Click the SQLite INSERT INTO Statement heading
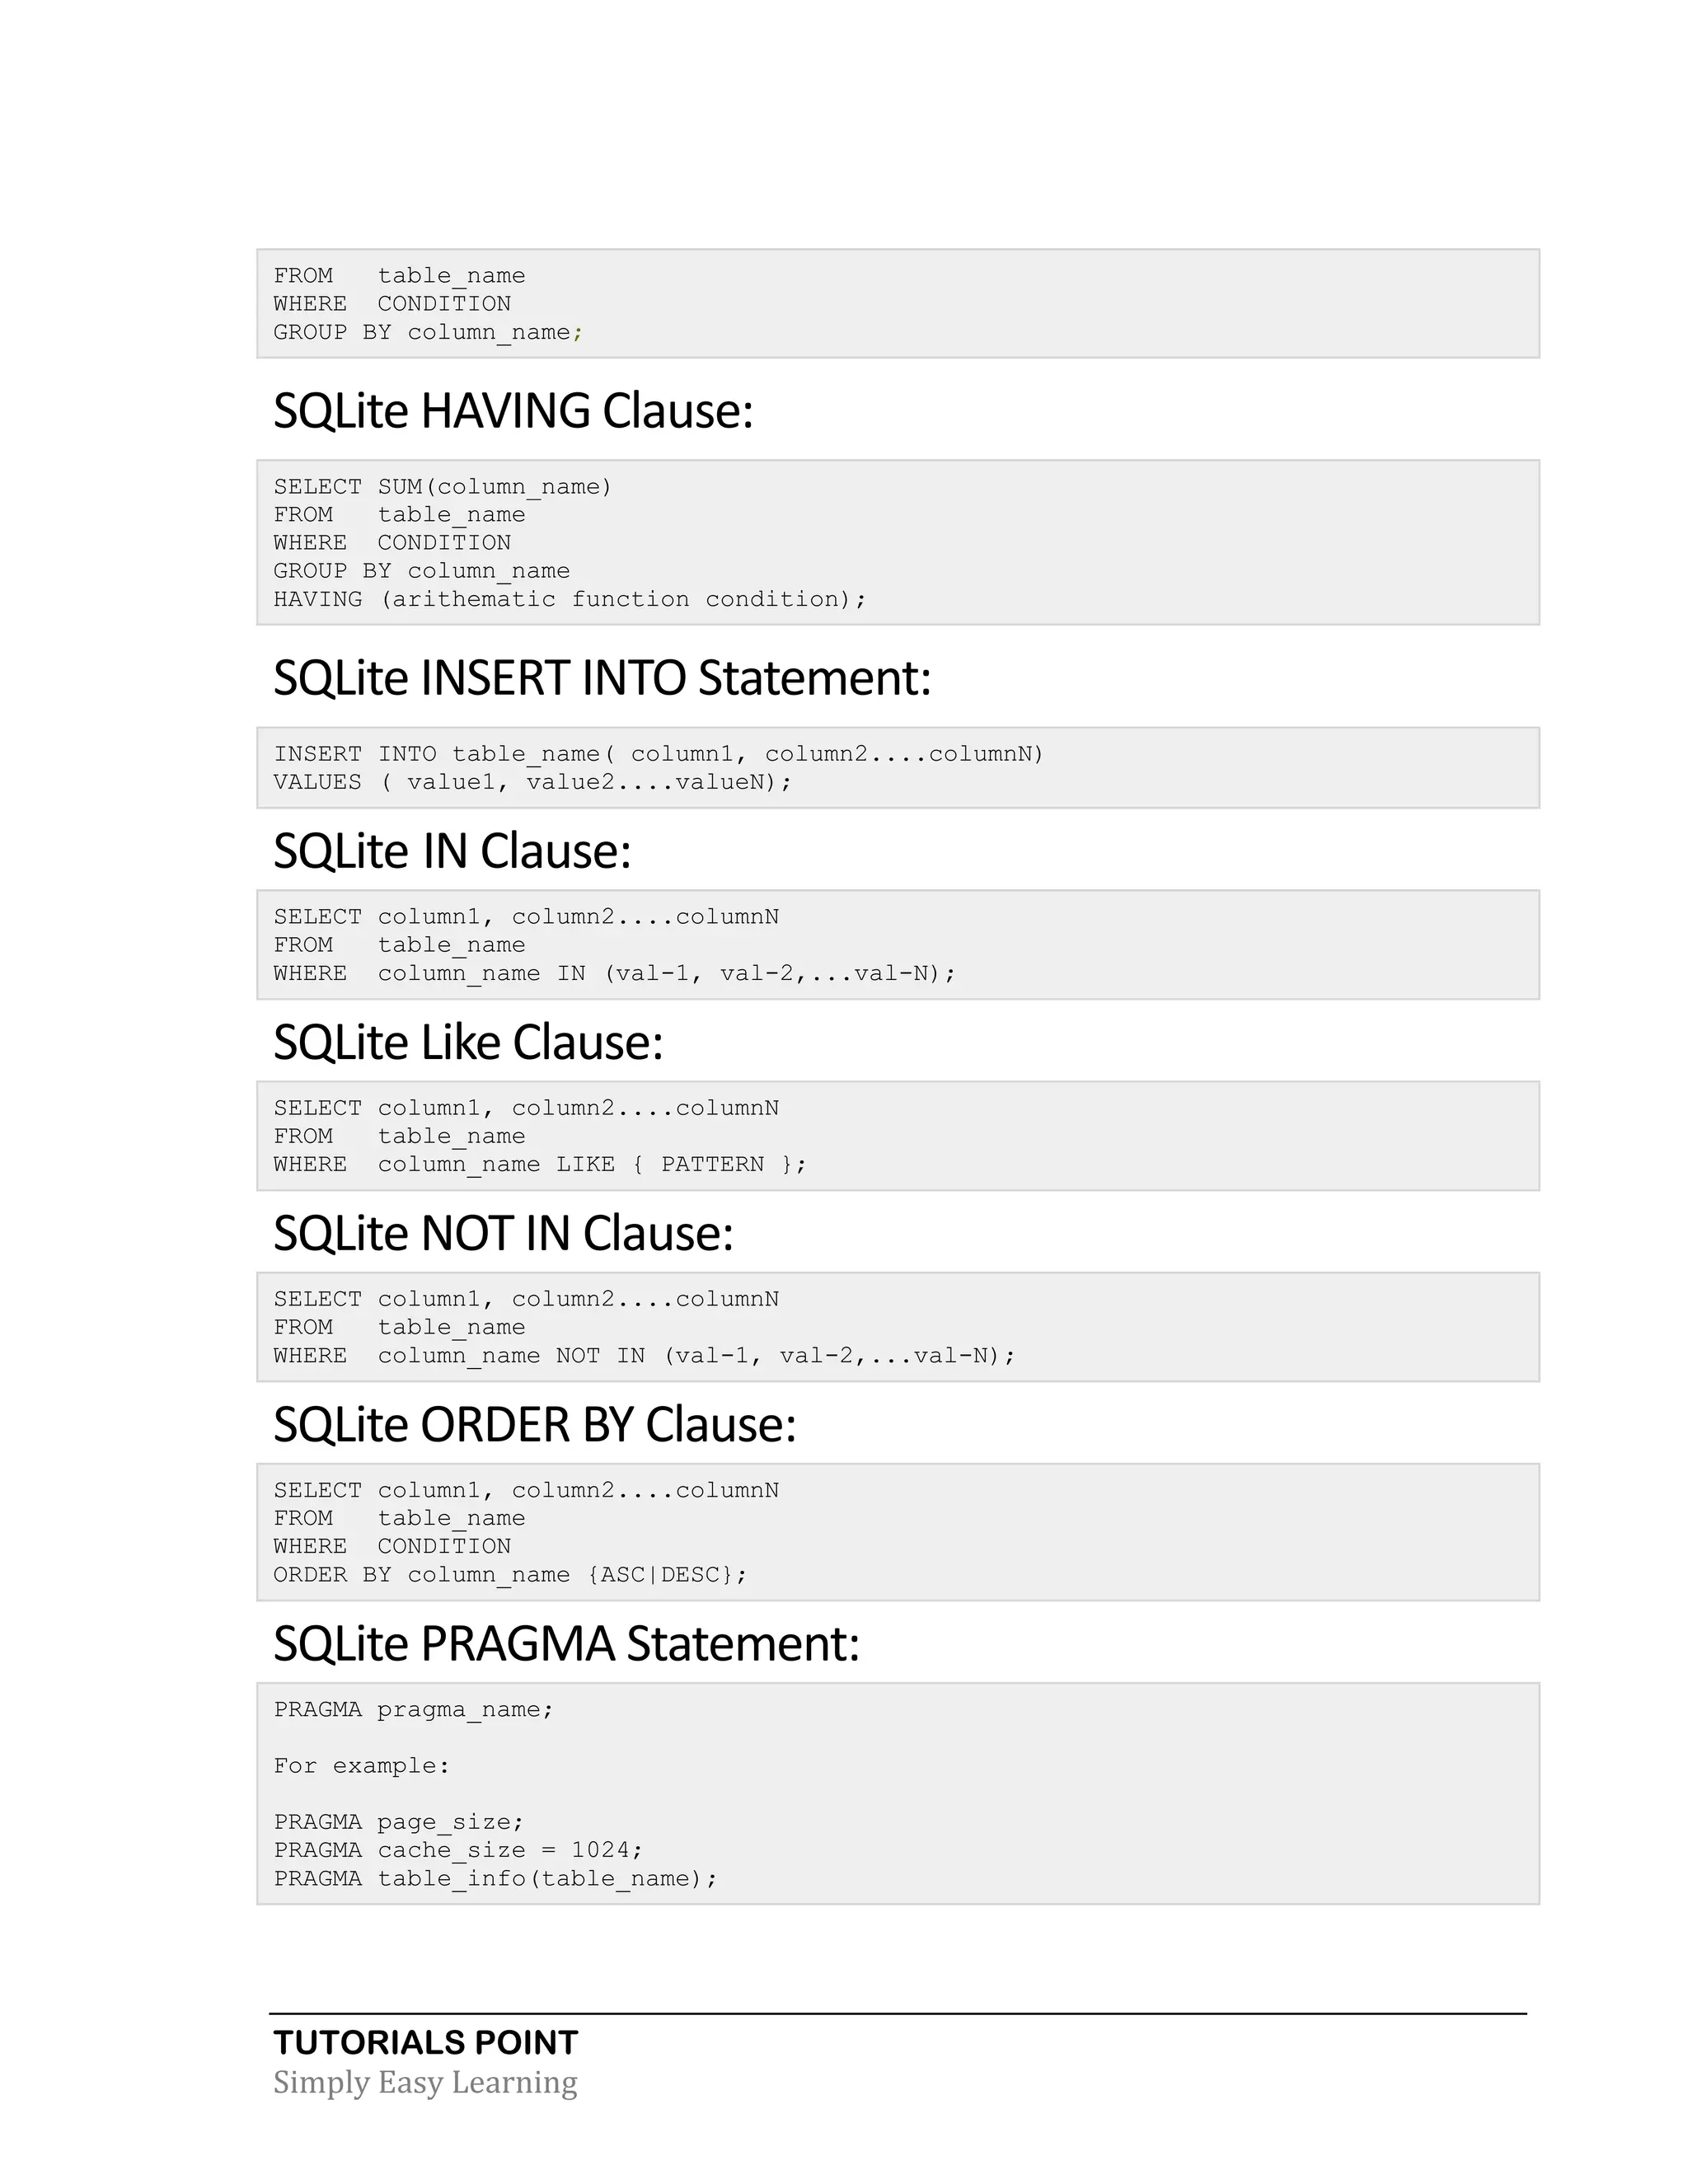The height and width of the screenshot is (2184, 1688). coord(602,678)
